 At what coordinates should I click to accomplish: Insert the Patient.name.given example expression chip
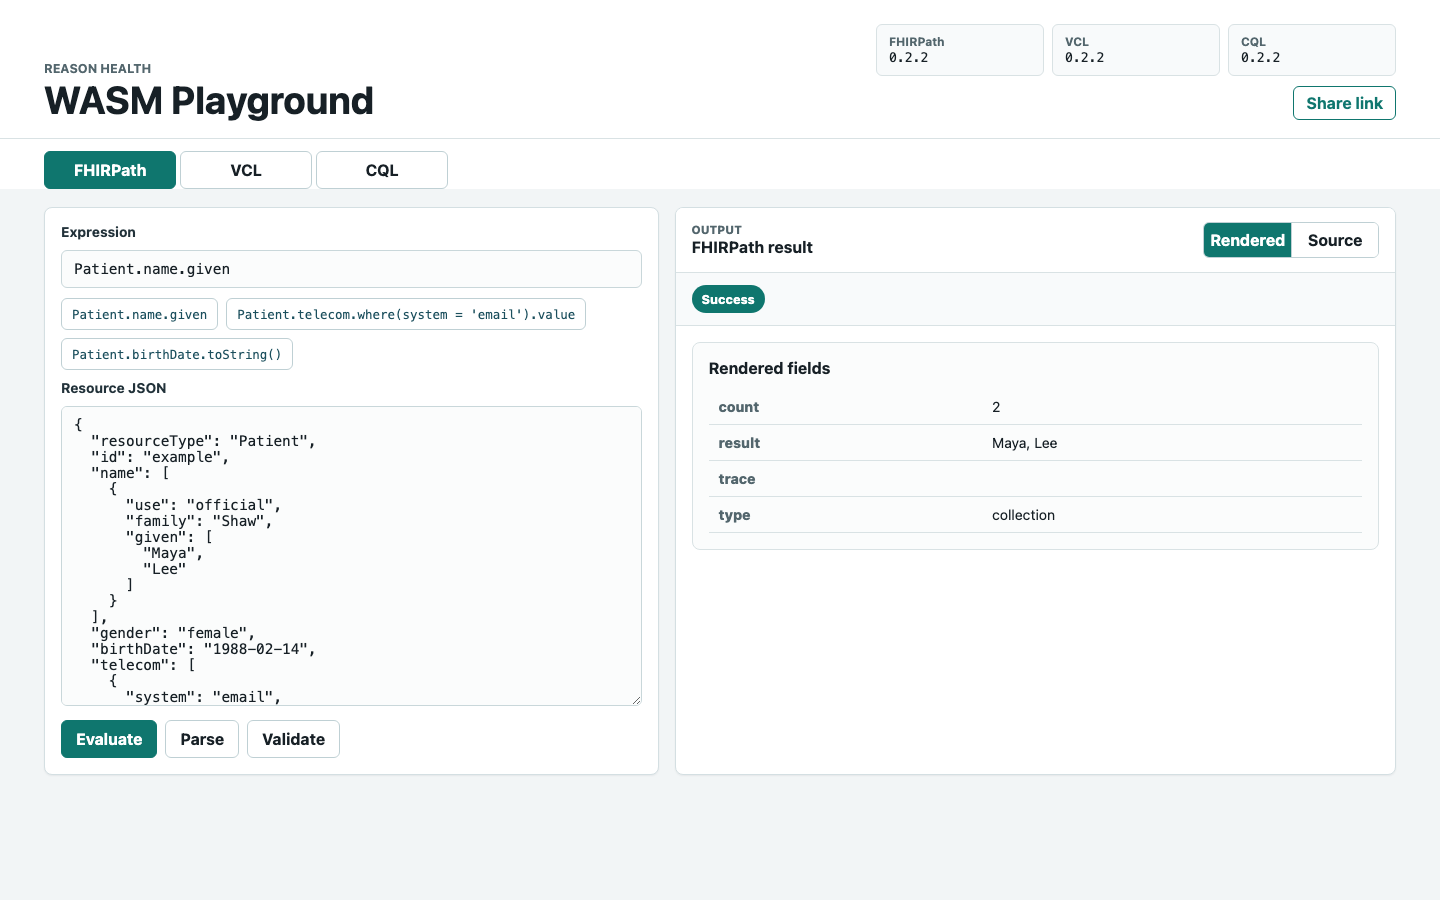(x=139, y=314)
